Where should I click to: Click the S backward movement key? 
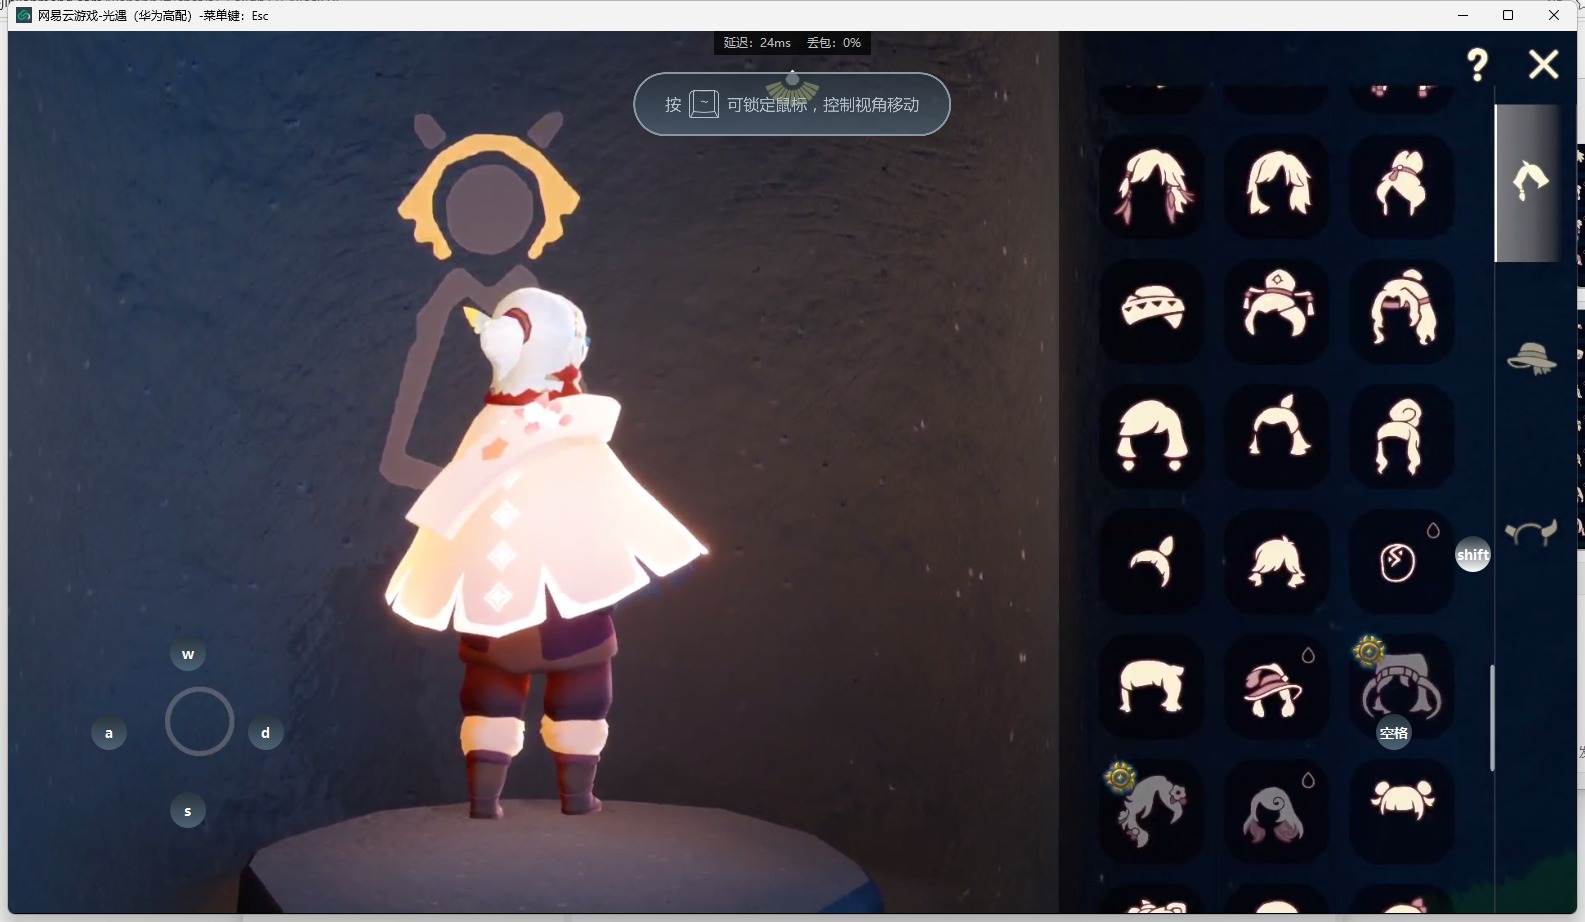[188, 811]
